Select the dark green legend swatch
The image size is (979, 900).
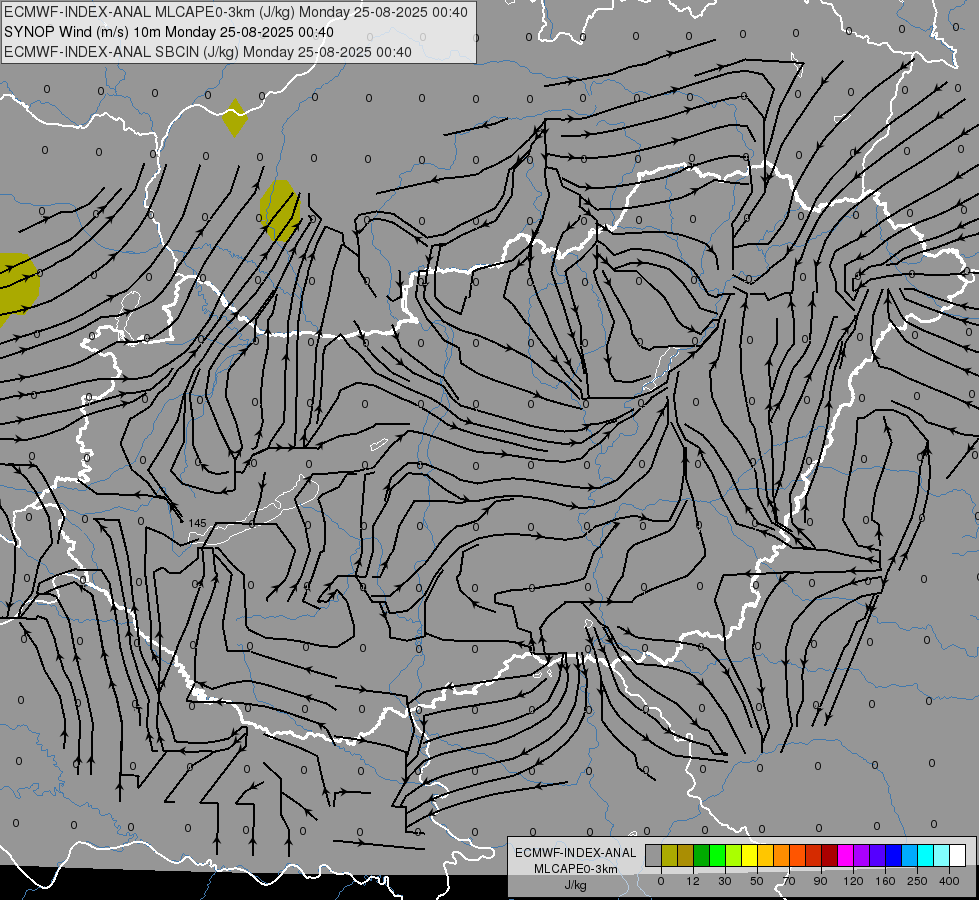tap(702, 855)
